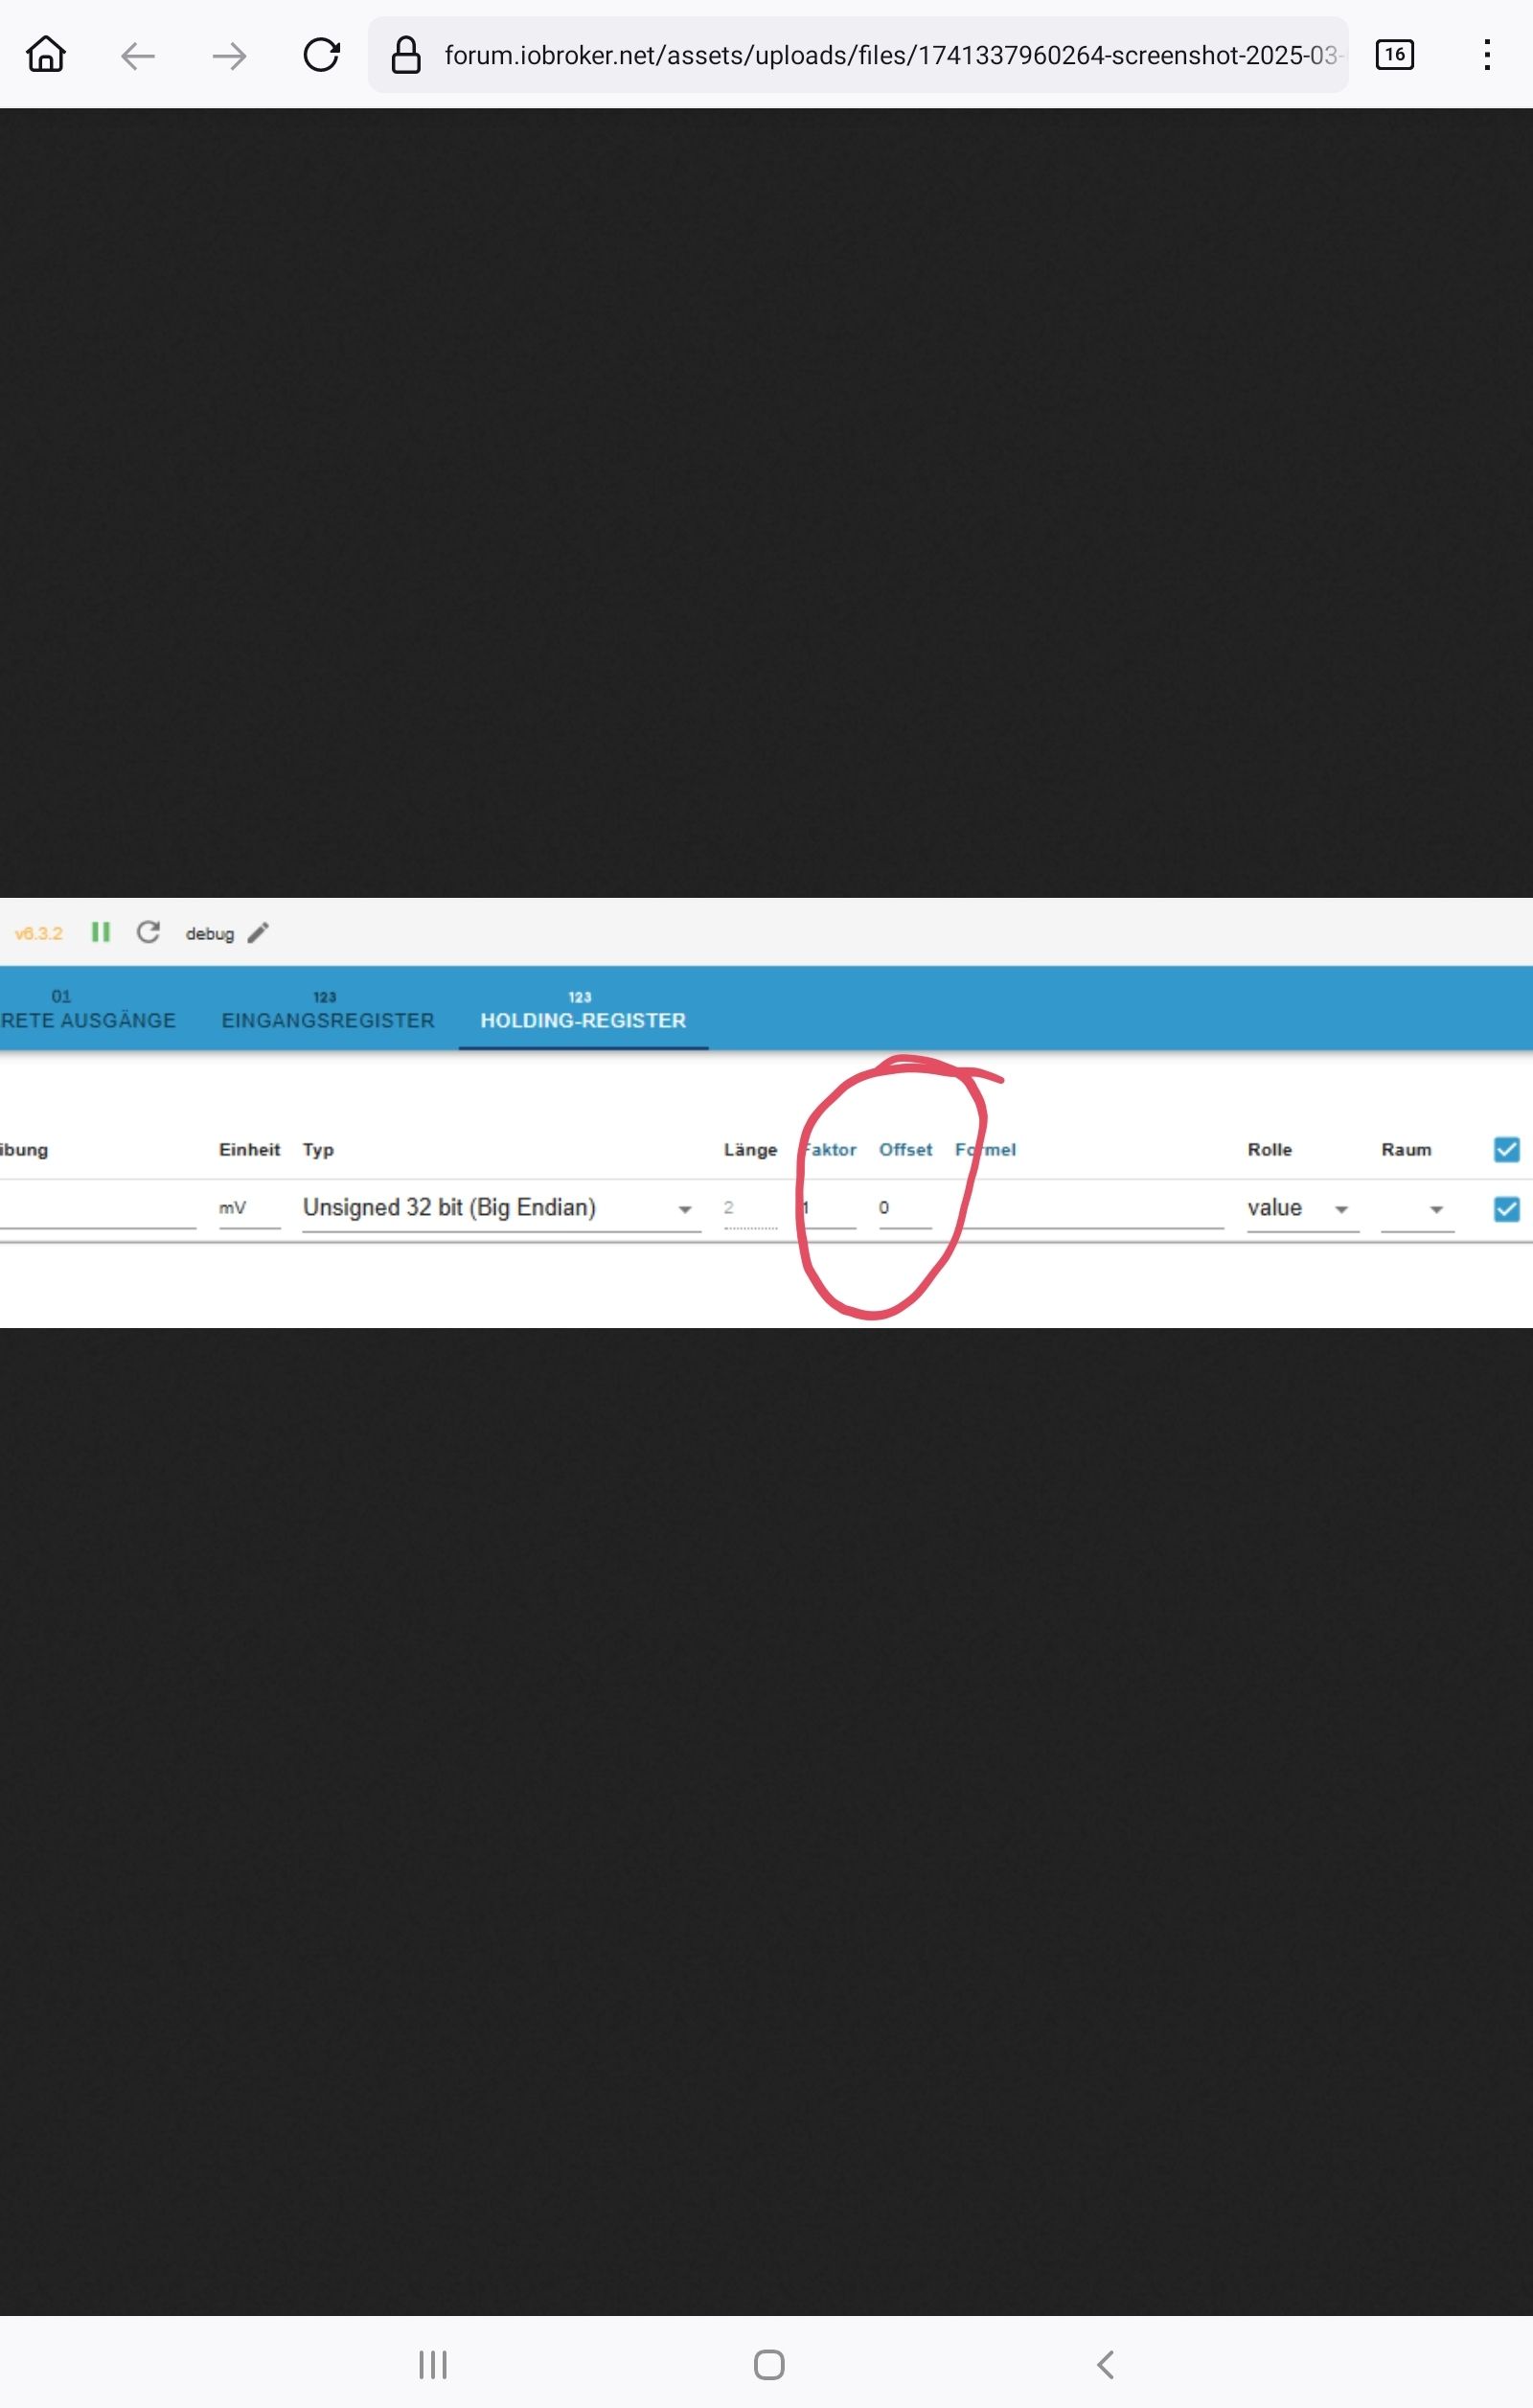Screen dimensions: 1533x2408
Task: Reload the current page
Action: point(321,55)
